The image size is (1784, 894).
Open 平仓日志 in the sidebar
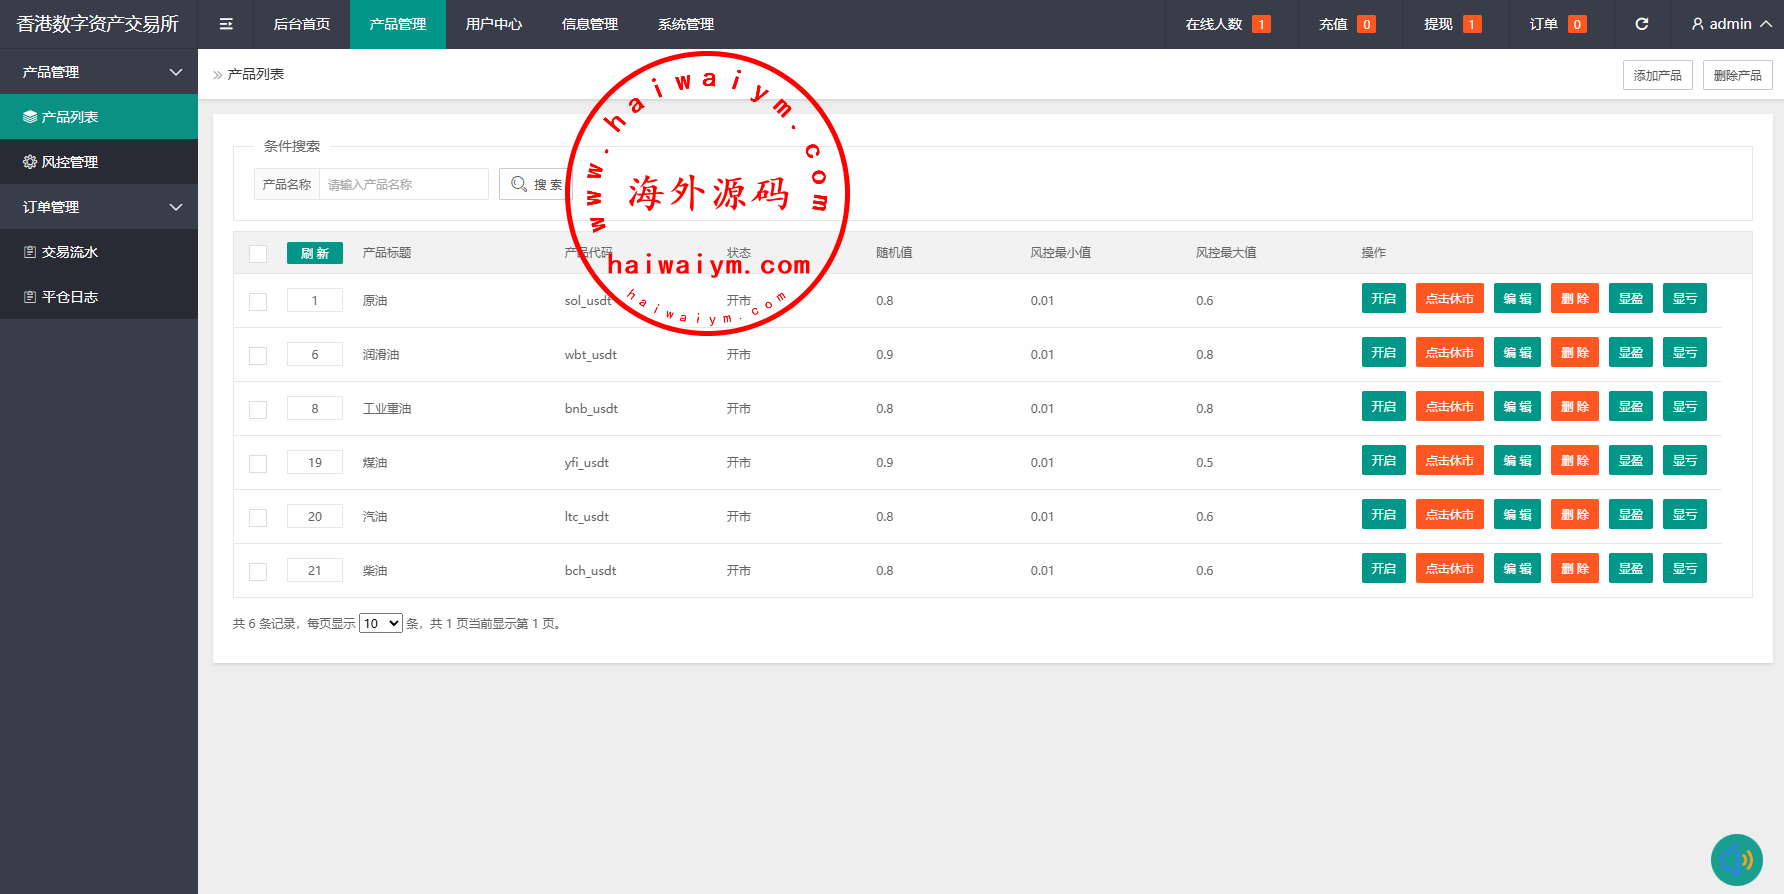pyautogui.click(x=98, y=297)
